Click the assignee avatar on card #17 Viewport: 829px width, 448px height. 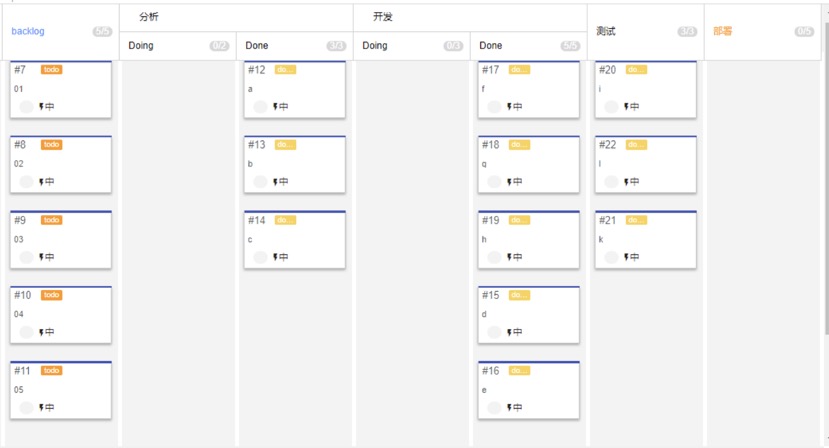pos(494,106)
